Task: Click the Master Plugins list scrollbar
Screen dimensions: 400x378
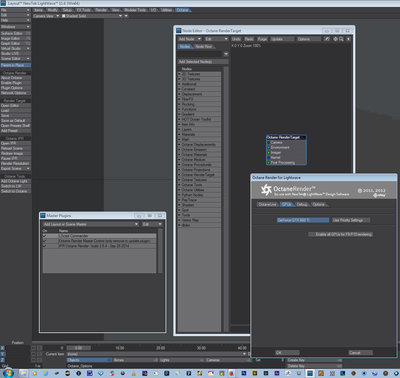Action: (160, 251)
